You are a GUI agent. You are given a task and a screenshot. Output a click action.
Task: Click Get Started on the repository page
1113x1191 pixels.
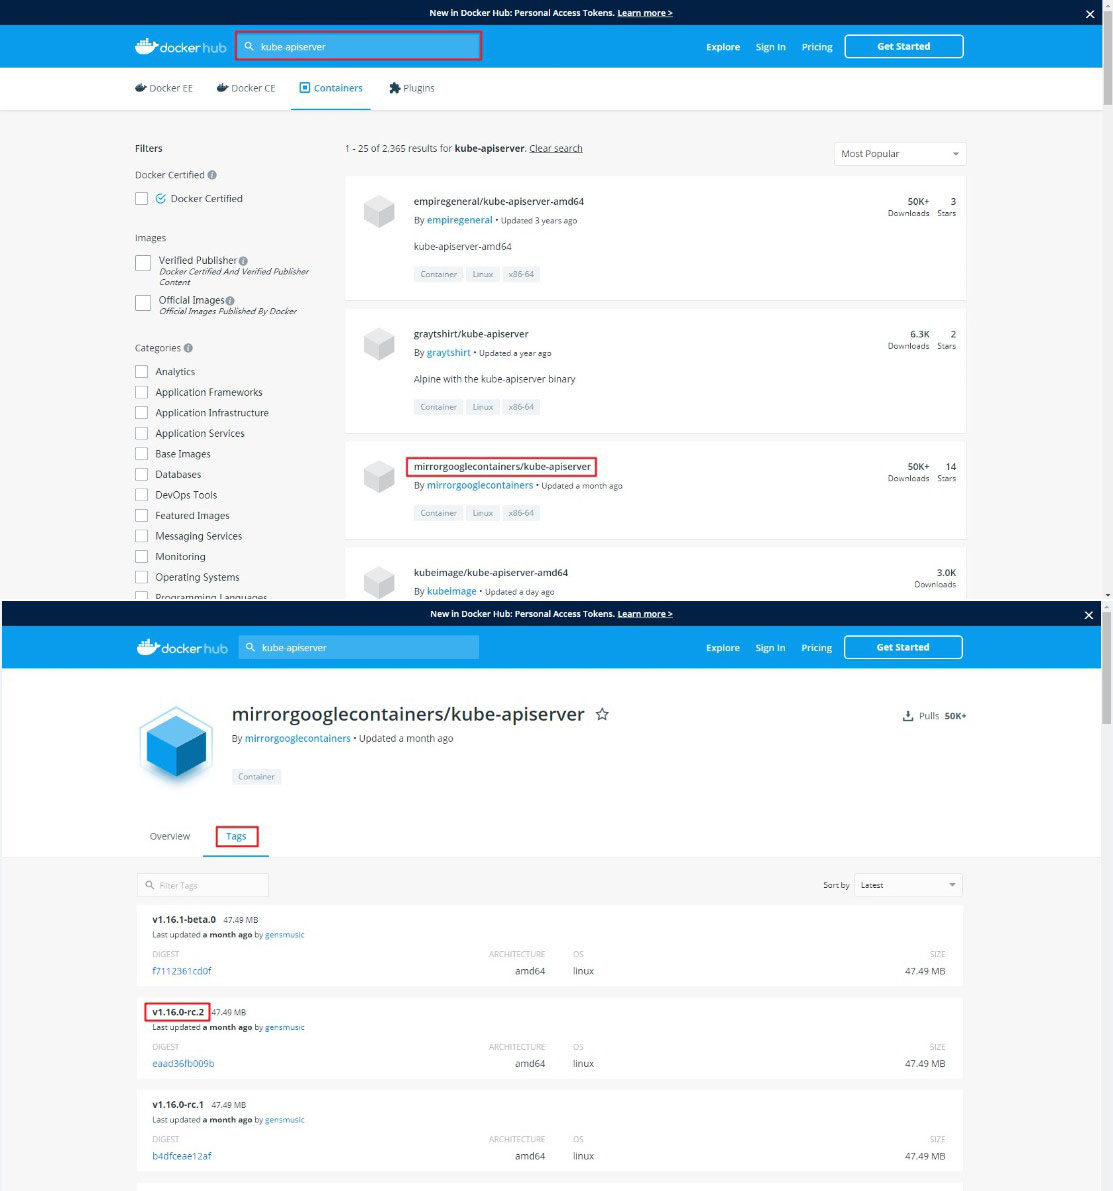point(903,647)
